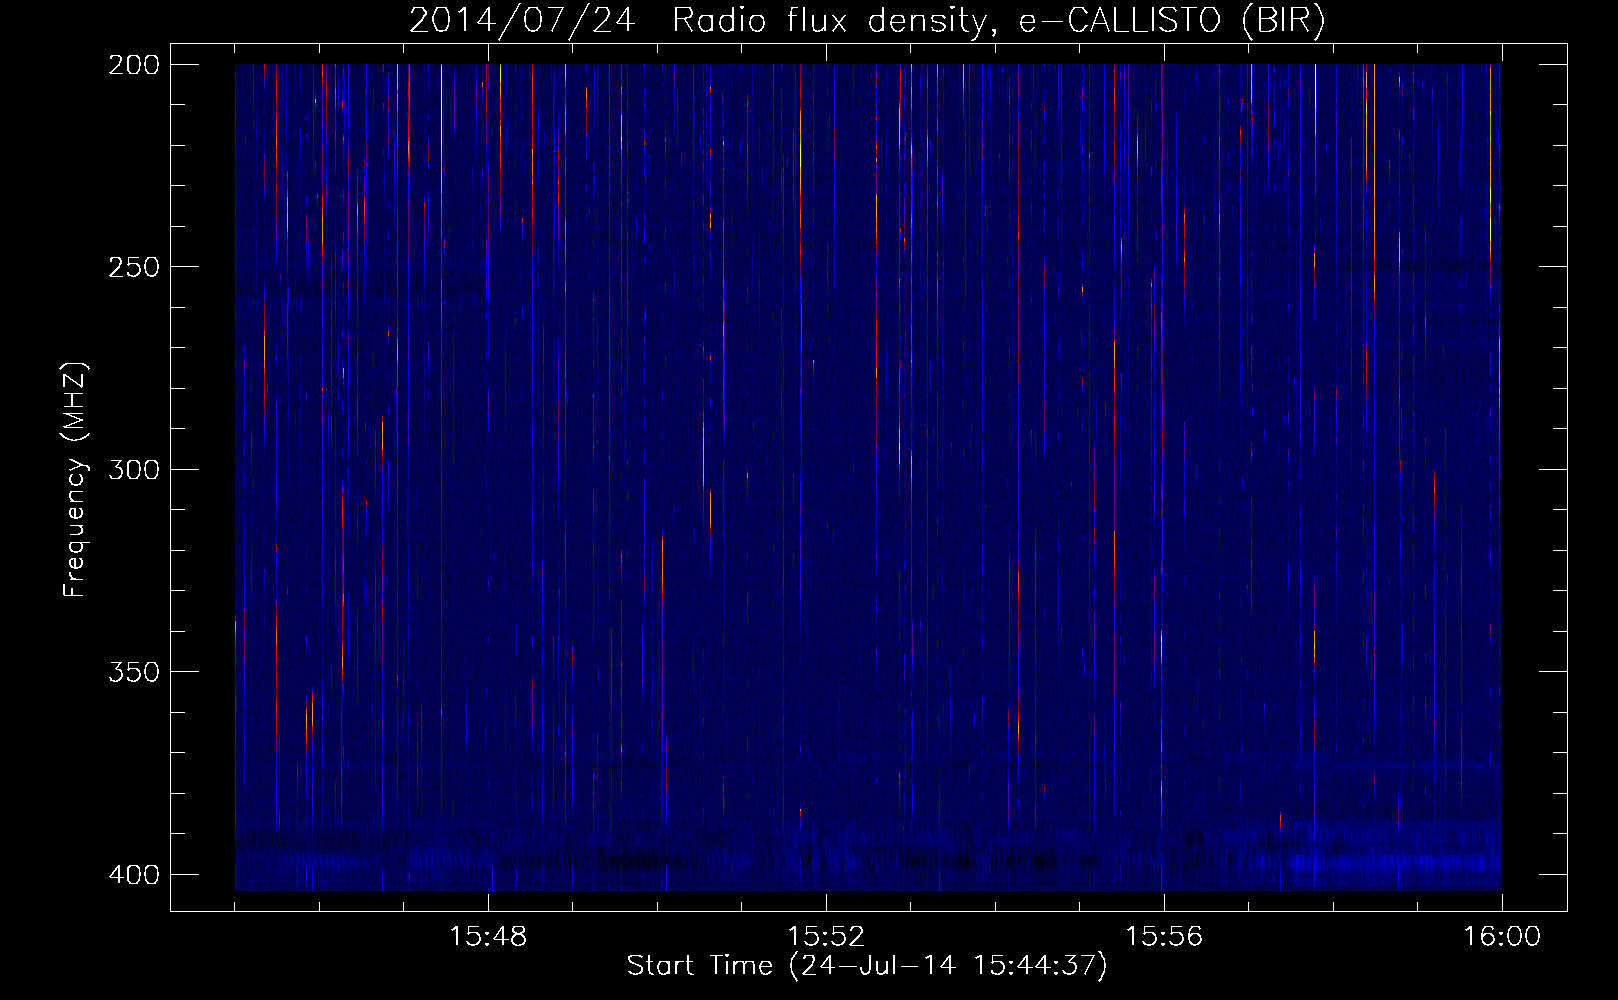
Task: Click the plot title mentioning e-CALLISTO (BIR)
Action: point(867,20)
